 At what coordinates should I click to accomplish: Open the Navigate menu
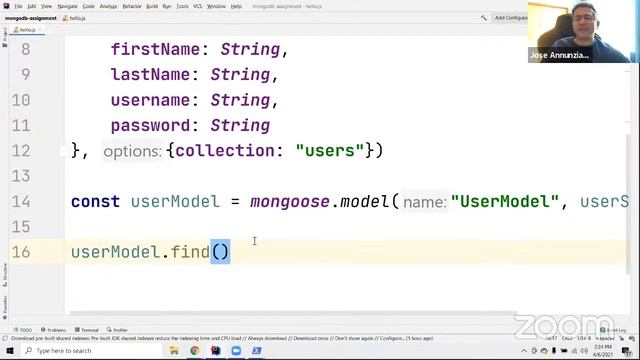tap(67, 6)
